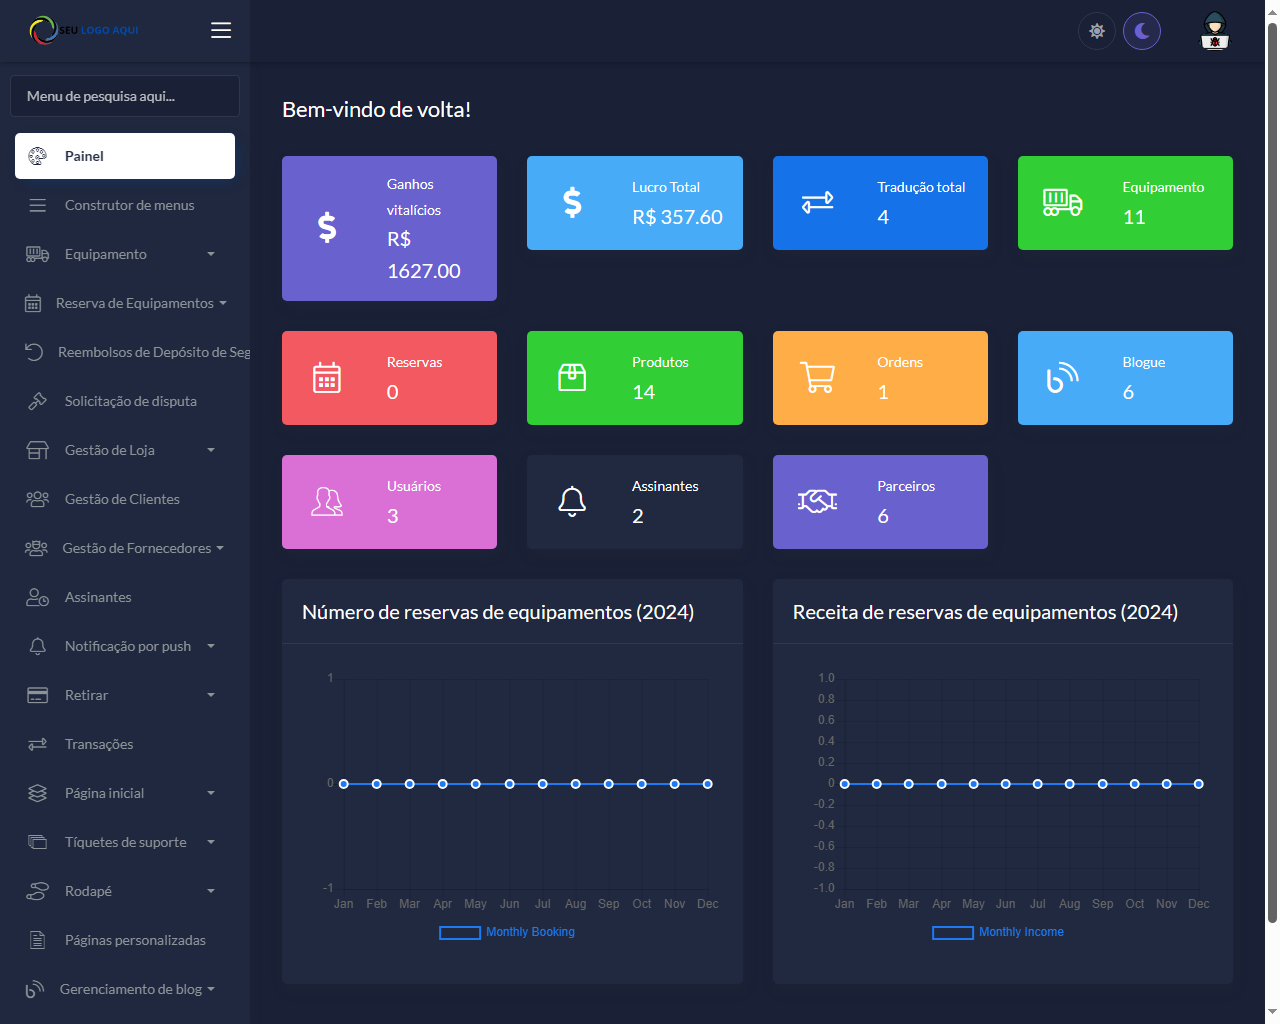The width and height of the screenshot is (1280, 1024).
Task: Click the user avatar icon
Action: (x=1214, y=31)
